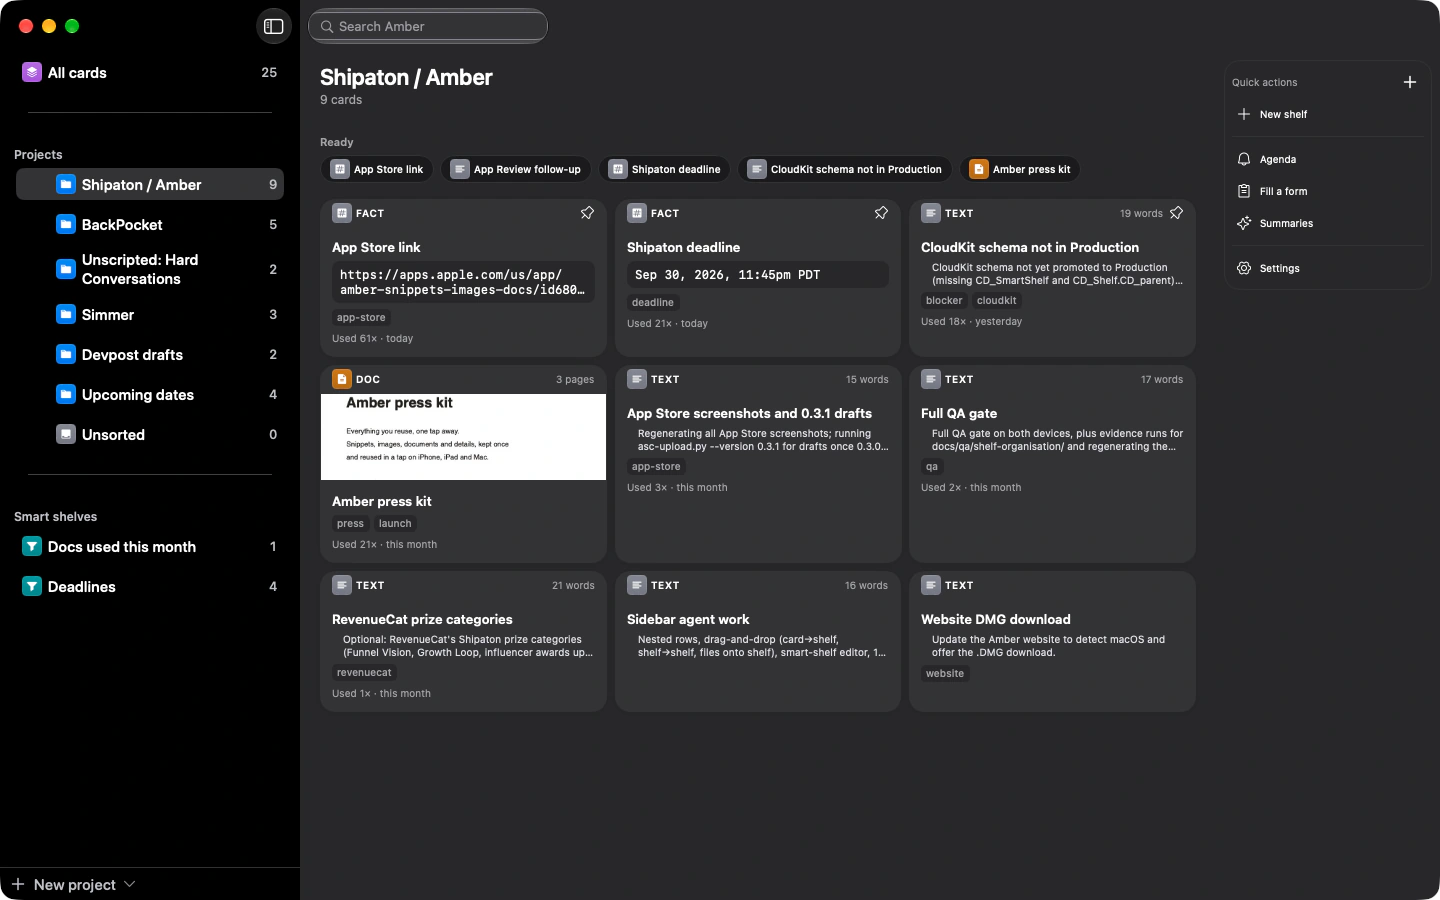Open the Sidebar agent work card title
Viewport: 1440px width, 900px height.
pos(688,619)
